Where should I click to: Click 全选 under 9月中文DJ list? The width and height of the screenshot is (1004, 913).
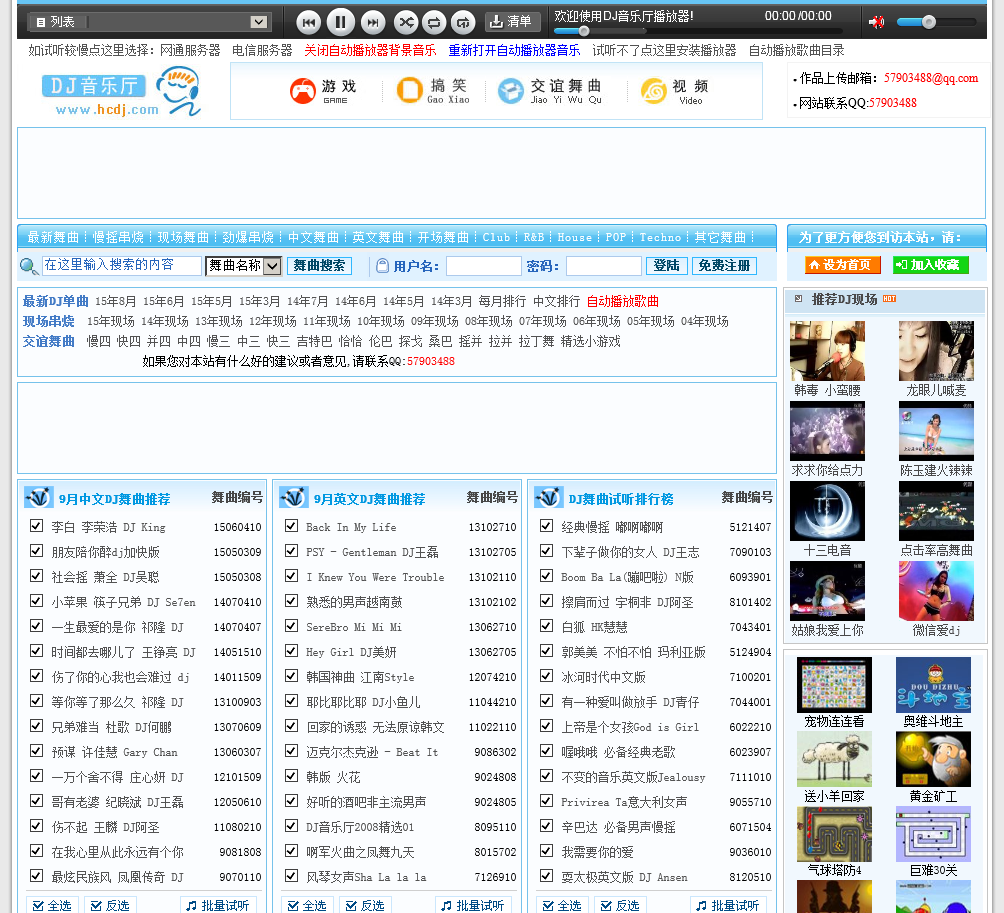(53, 905)
